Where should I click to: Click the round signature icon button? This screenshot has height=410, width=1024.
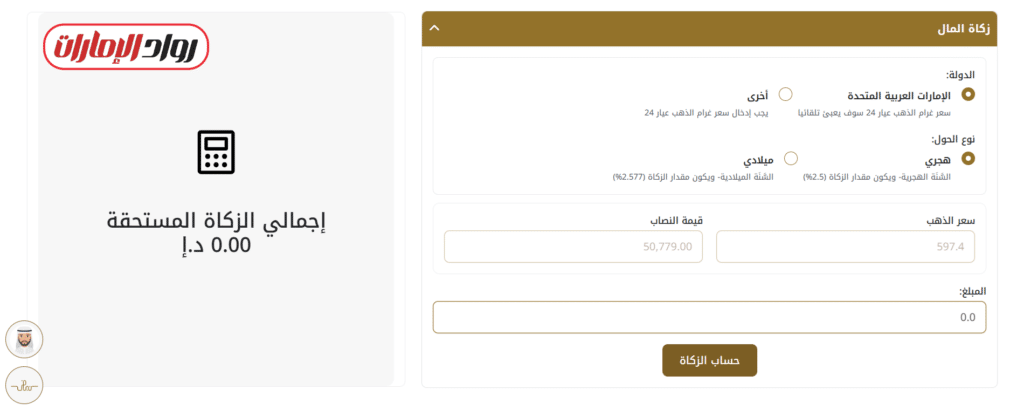coord(24,385)
